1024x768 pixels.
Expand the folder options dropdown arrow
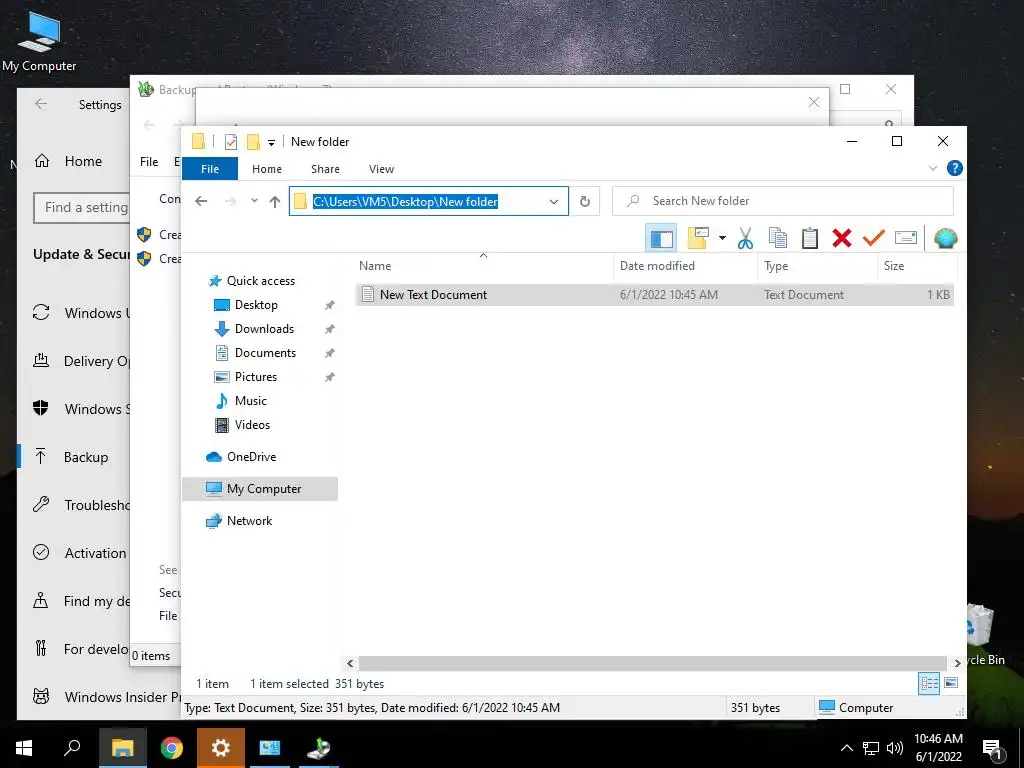point(722,238)
